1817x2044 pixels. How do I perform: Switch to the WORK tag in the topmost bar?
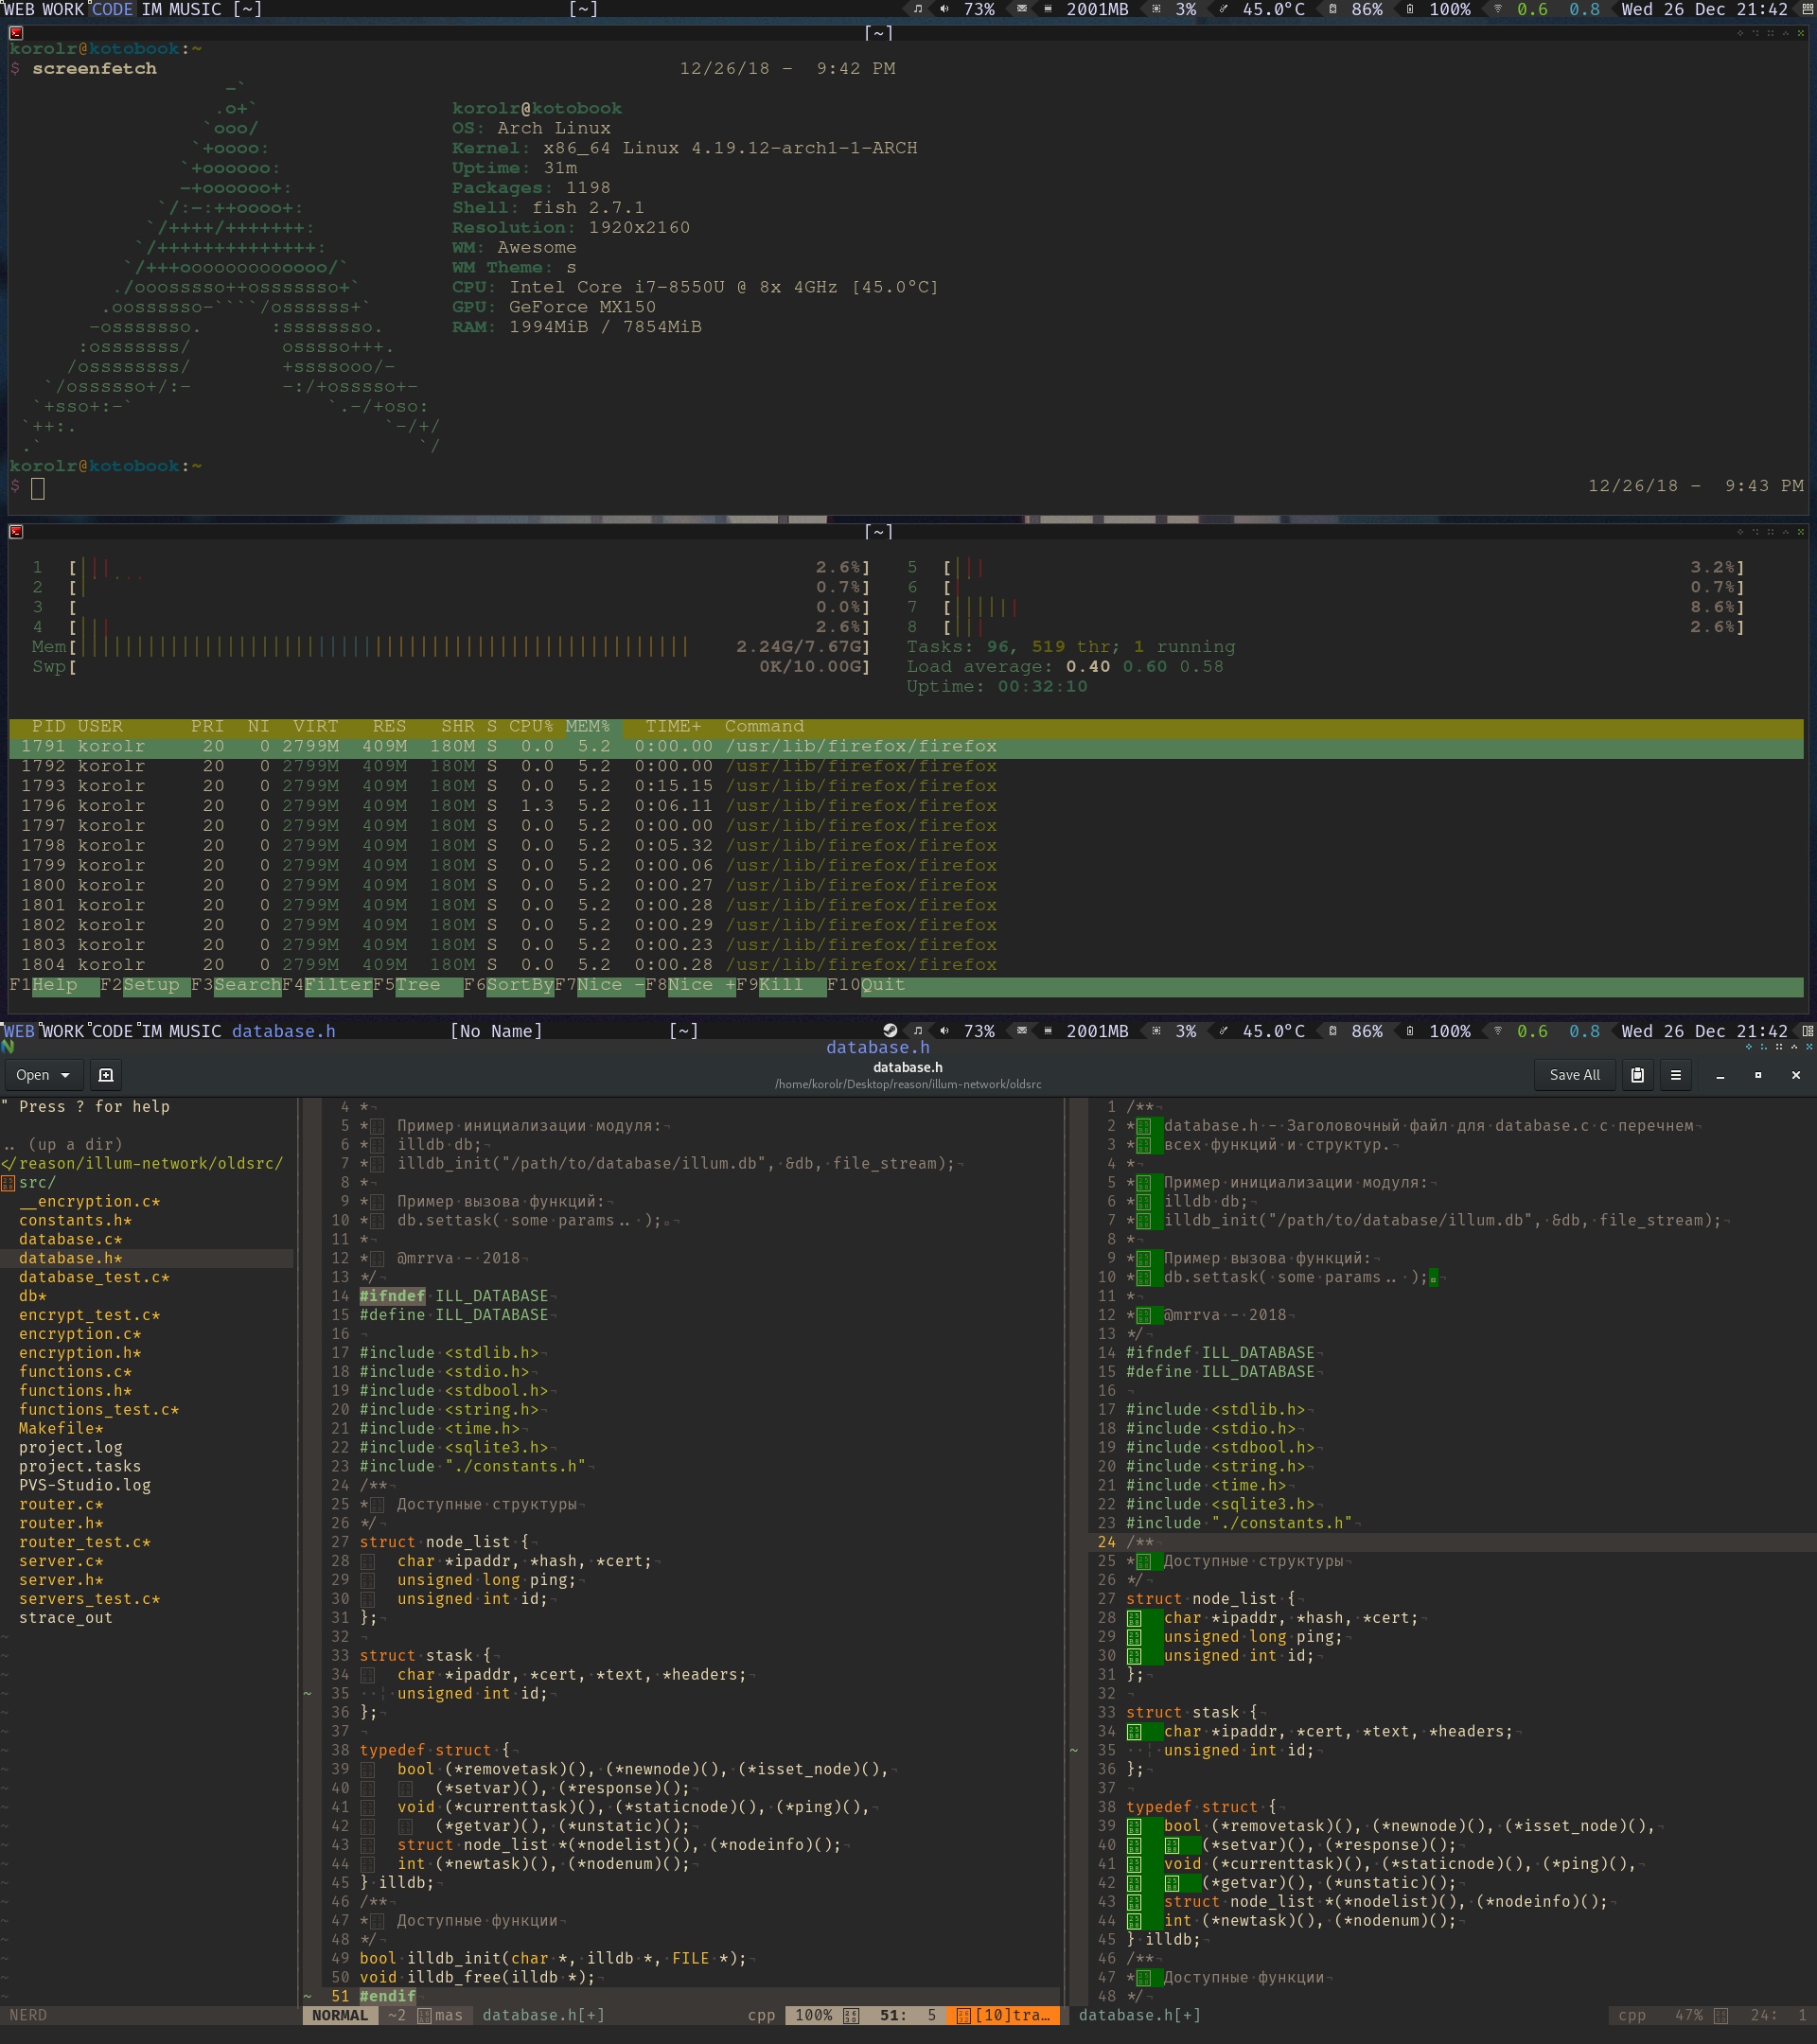point(63,9)
